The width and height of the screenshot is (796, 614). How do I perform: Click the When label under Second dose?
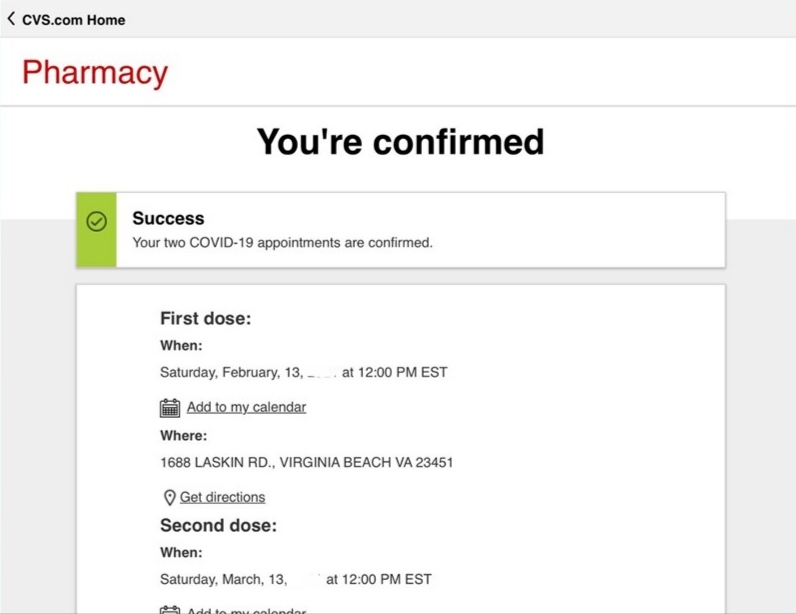point(181,552)
